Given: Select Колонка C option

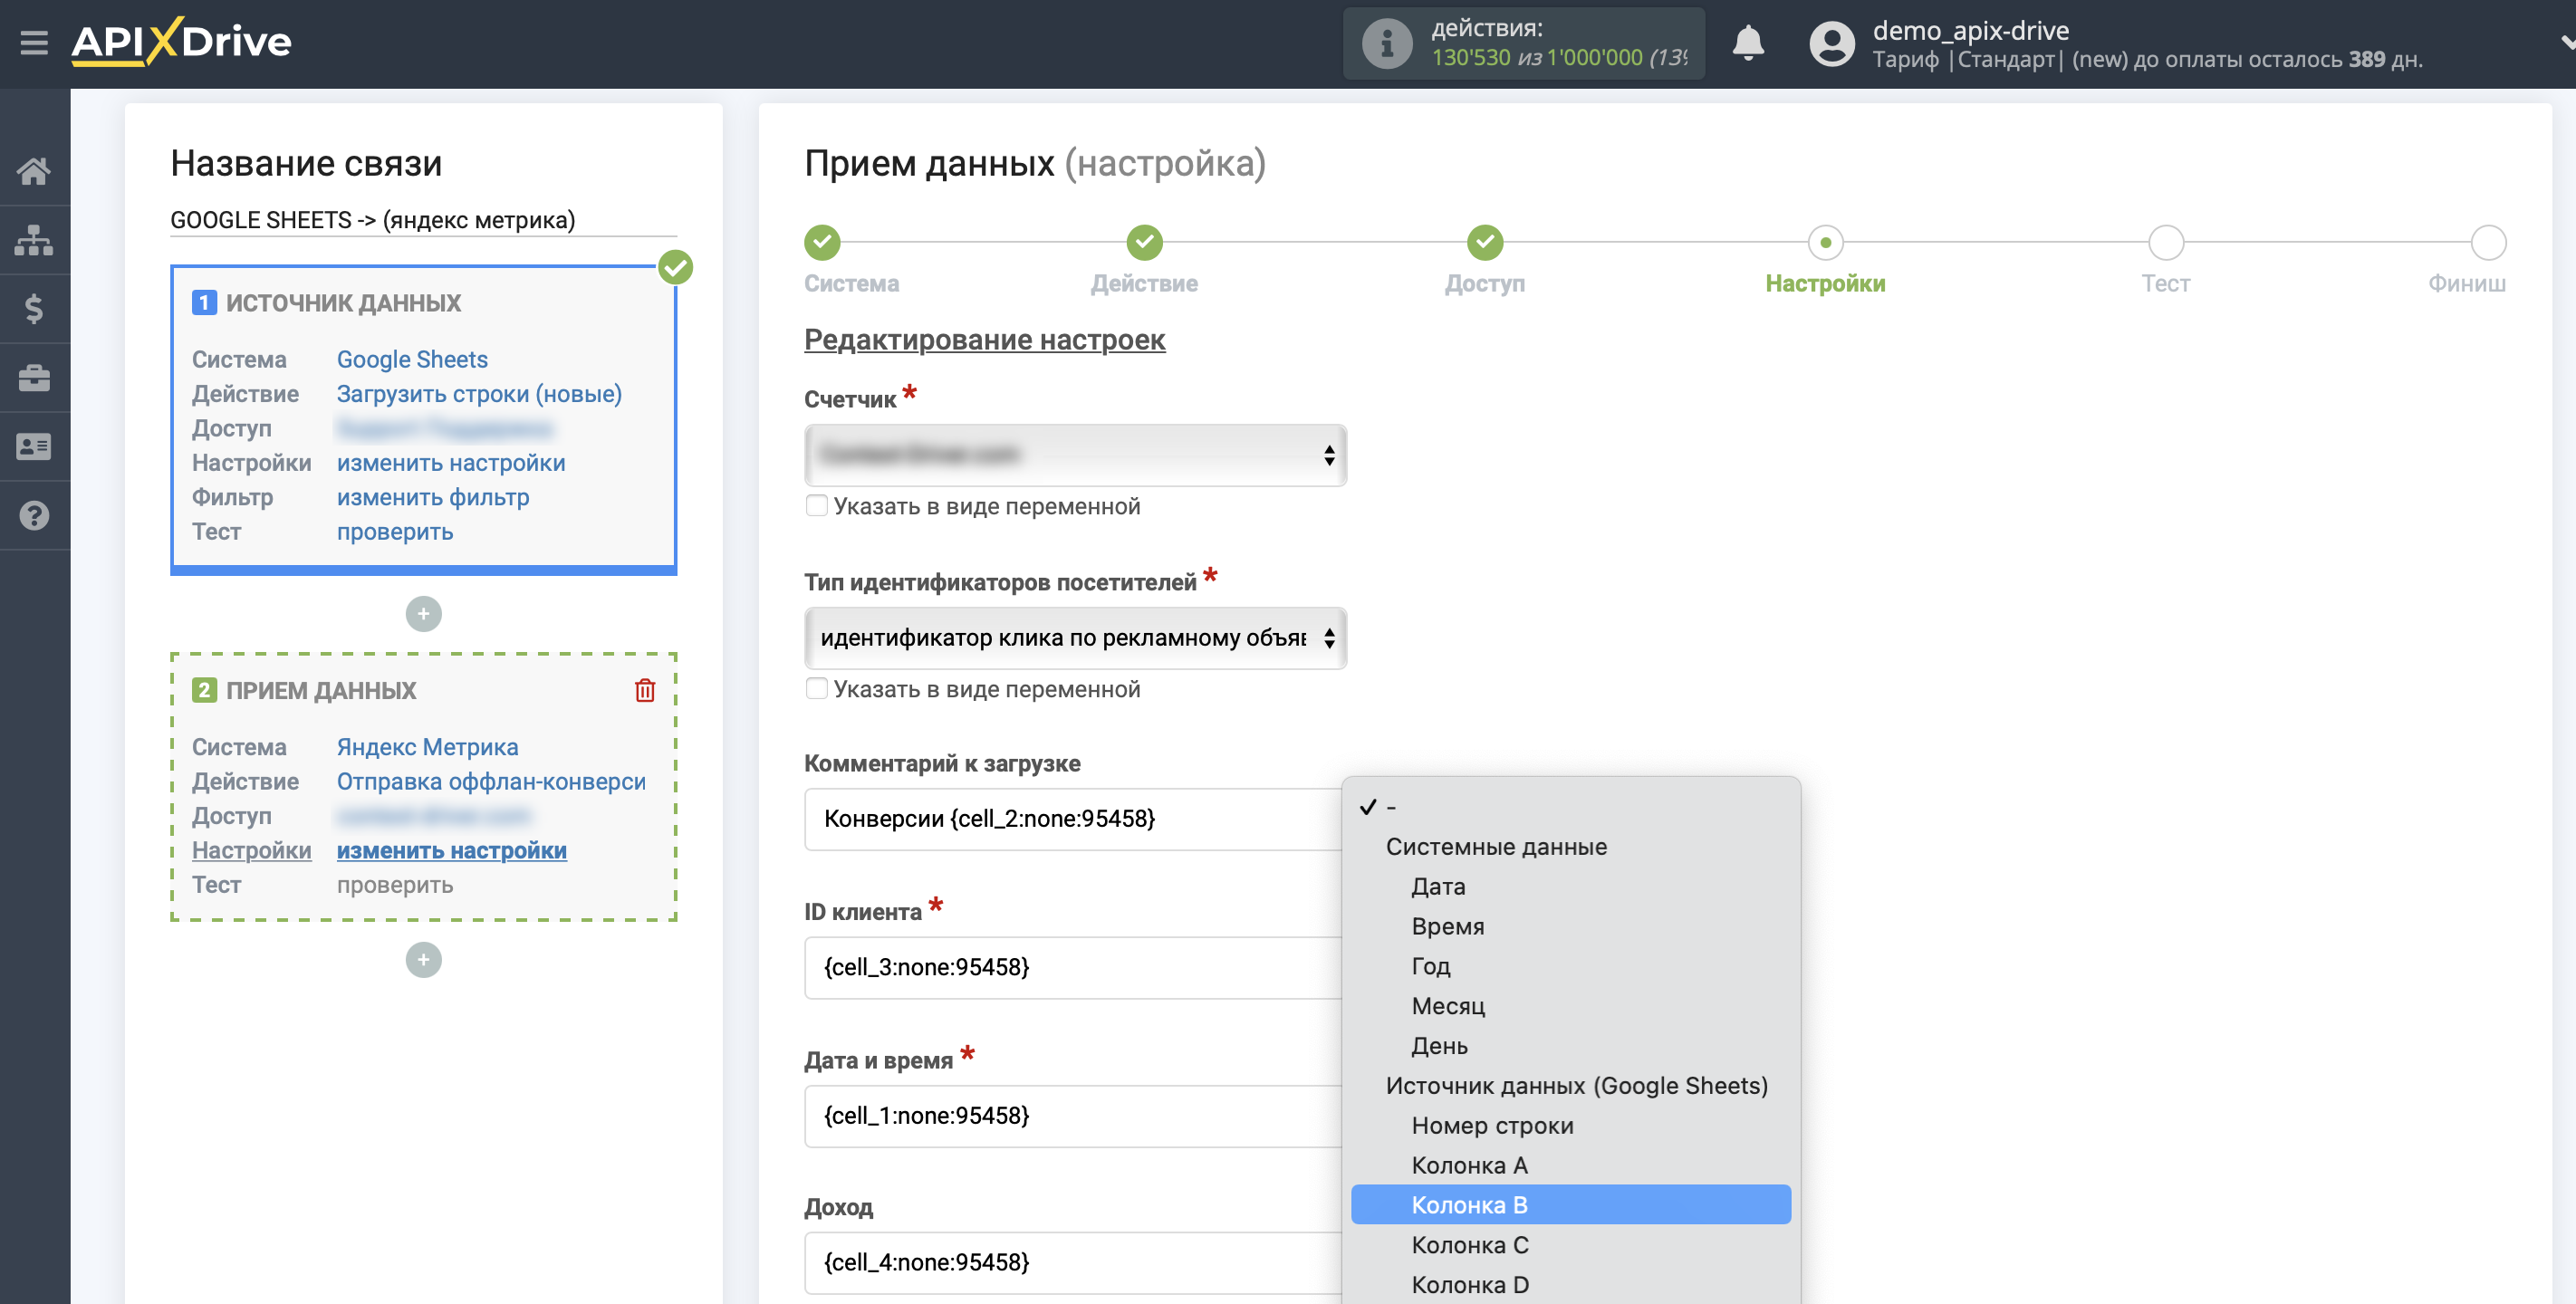Looking at the screenshot, I should click(1570, 1245).
